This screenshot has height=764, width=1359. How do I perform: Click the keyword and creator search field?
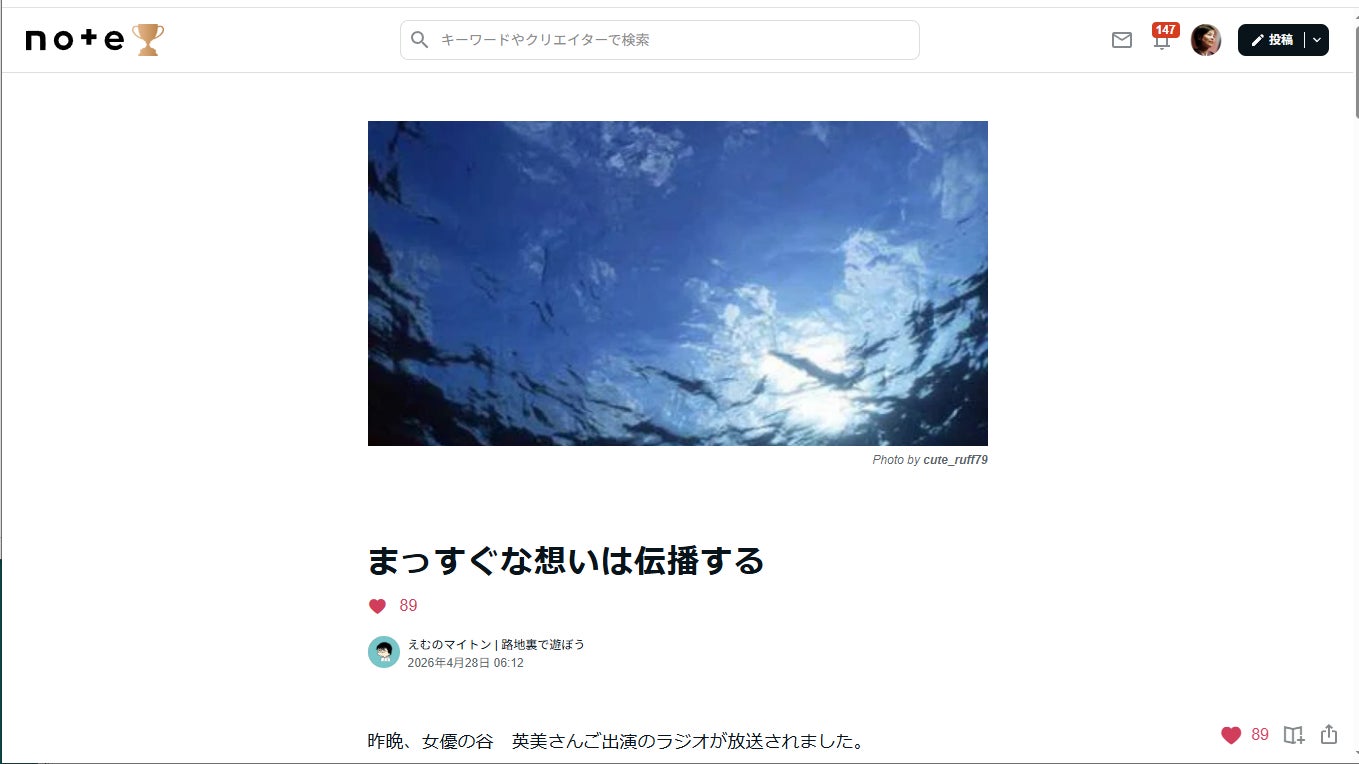click(660, 40)
